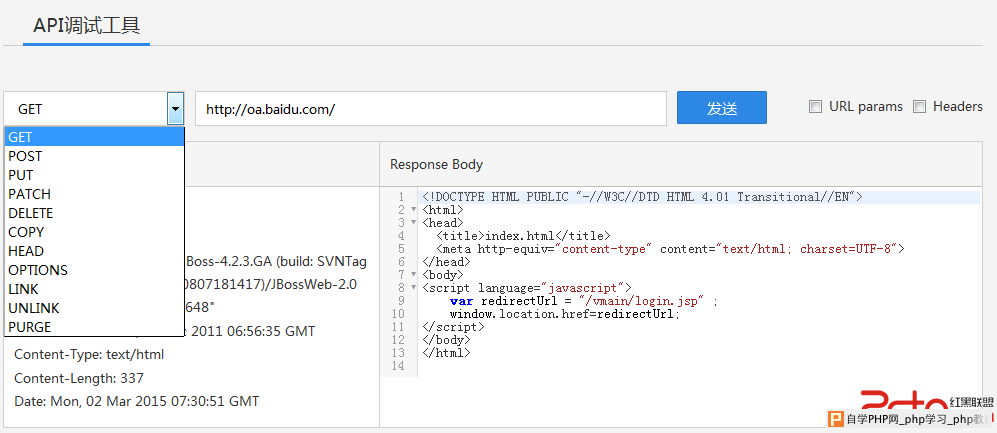Collapse the script tag fold arrow on line 8
The image size is (997, 433).
413,287
